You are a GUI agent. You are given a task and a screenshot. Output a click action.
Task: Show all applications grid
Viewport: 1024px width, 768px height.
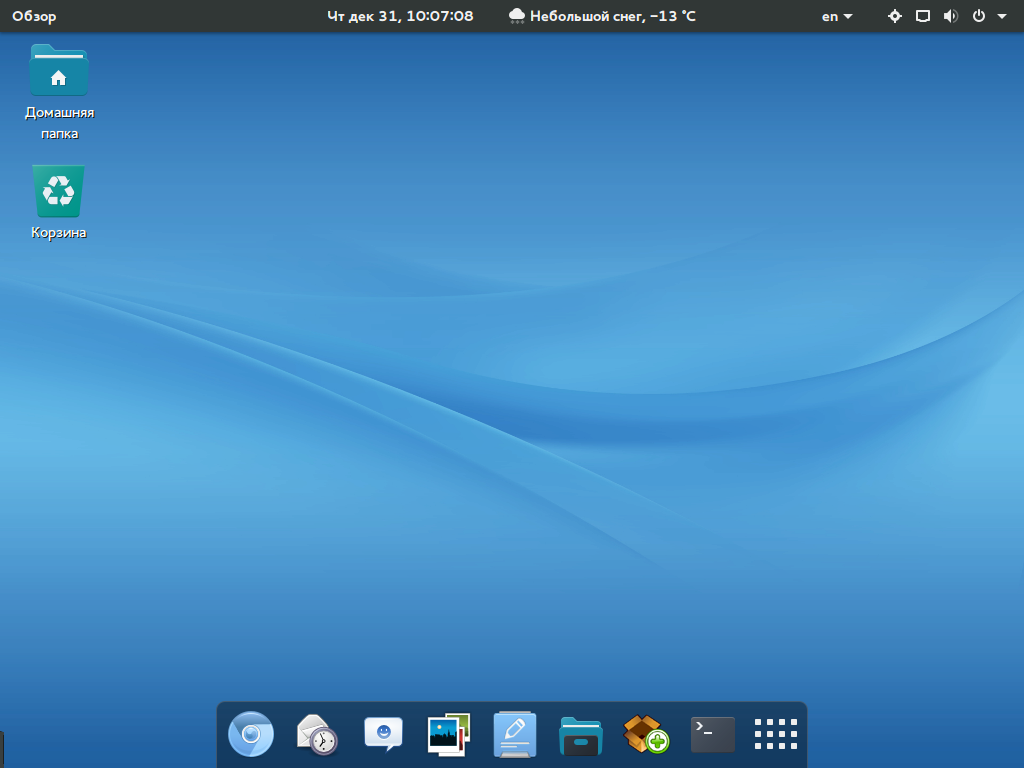pyautogui.click(x=776, y=735)
